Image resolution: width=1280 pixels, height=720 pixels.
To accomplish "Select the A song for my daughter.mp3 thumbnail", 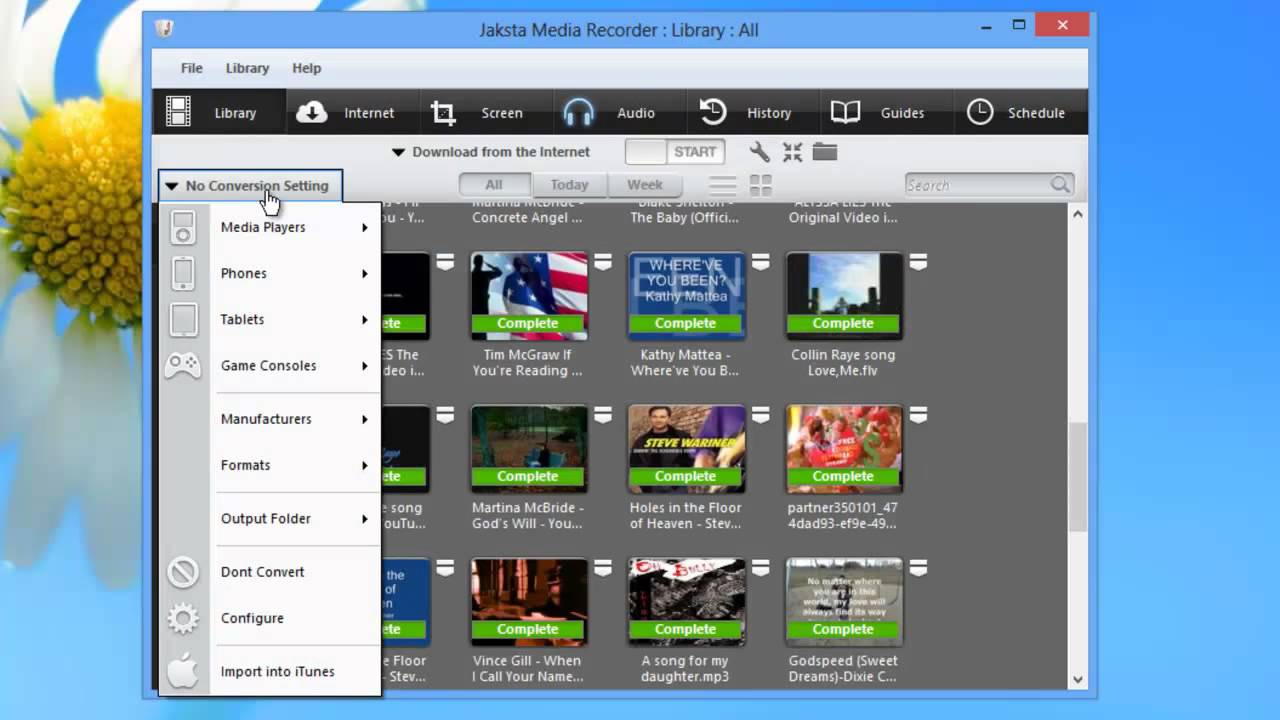I will tap(686, 601).
